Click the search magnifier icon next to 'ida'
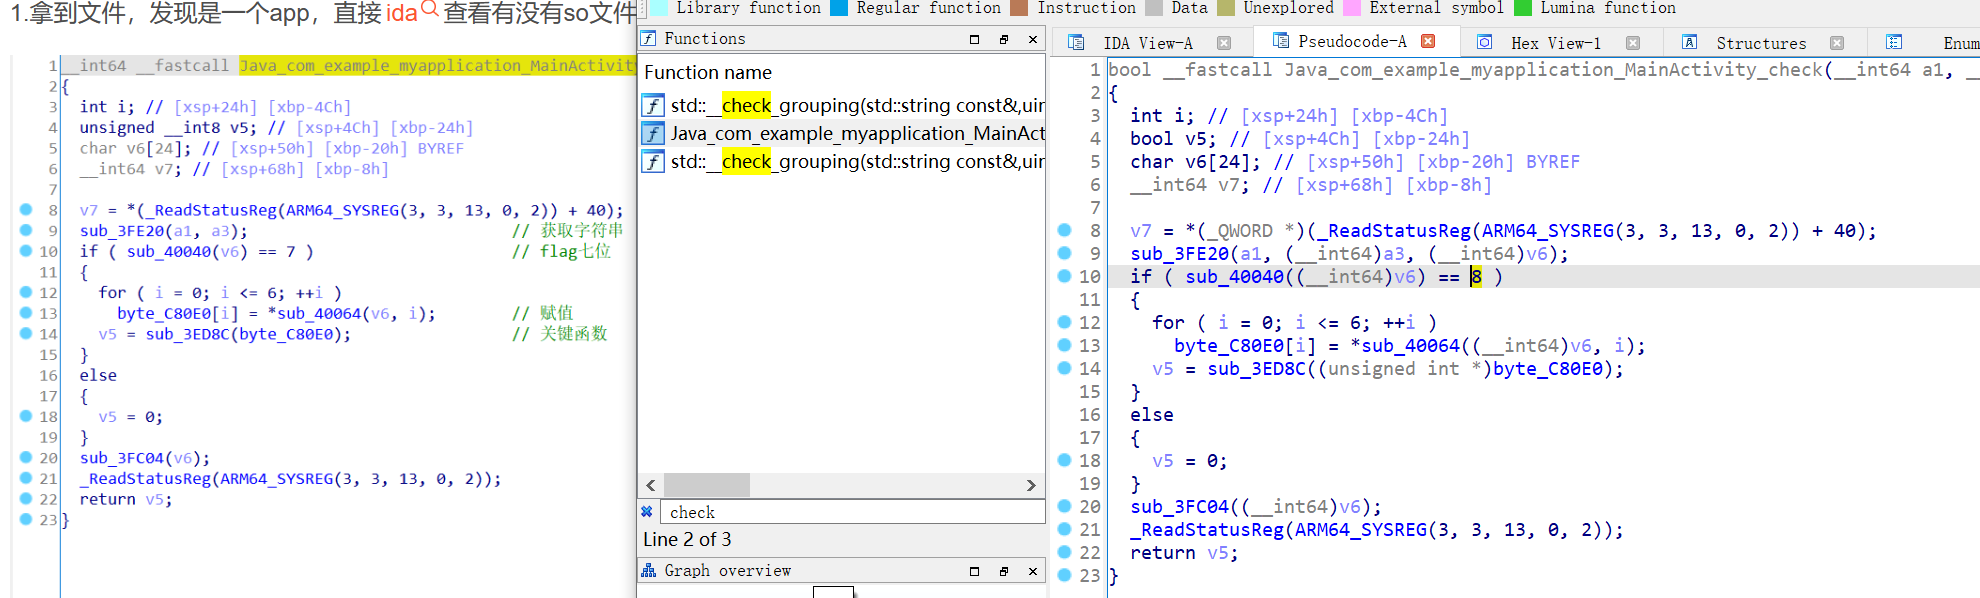1980x598 pixels. (x=429, y=10)
